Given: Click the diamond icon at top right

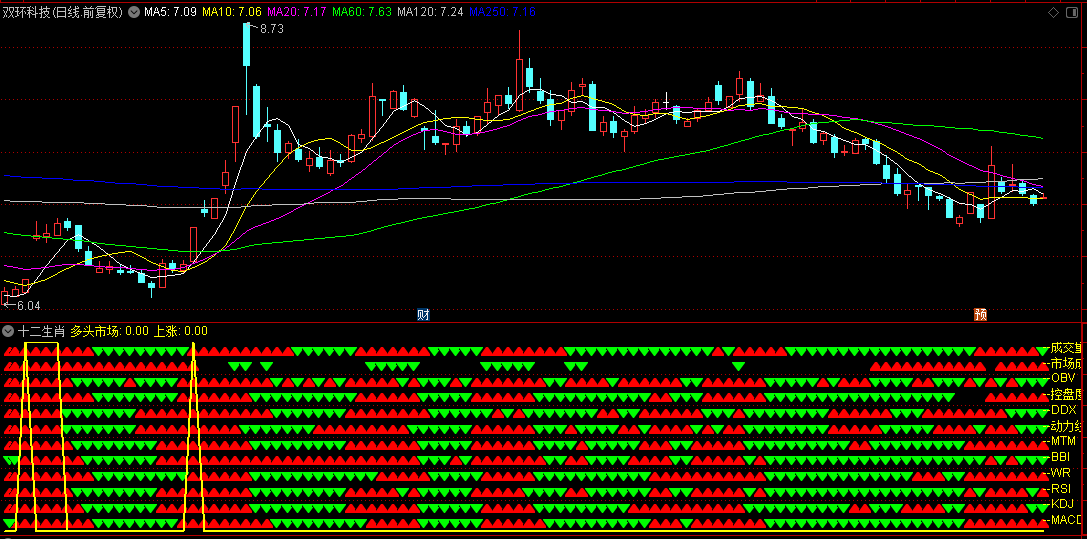Looking at the screenshot, I should coord(1054,12).
